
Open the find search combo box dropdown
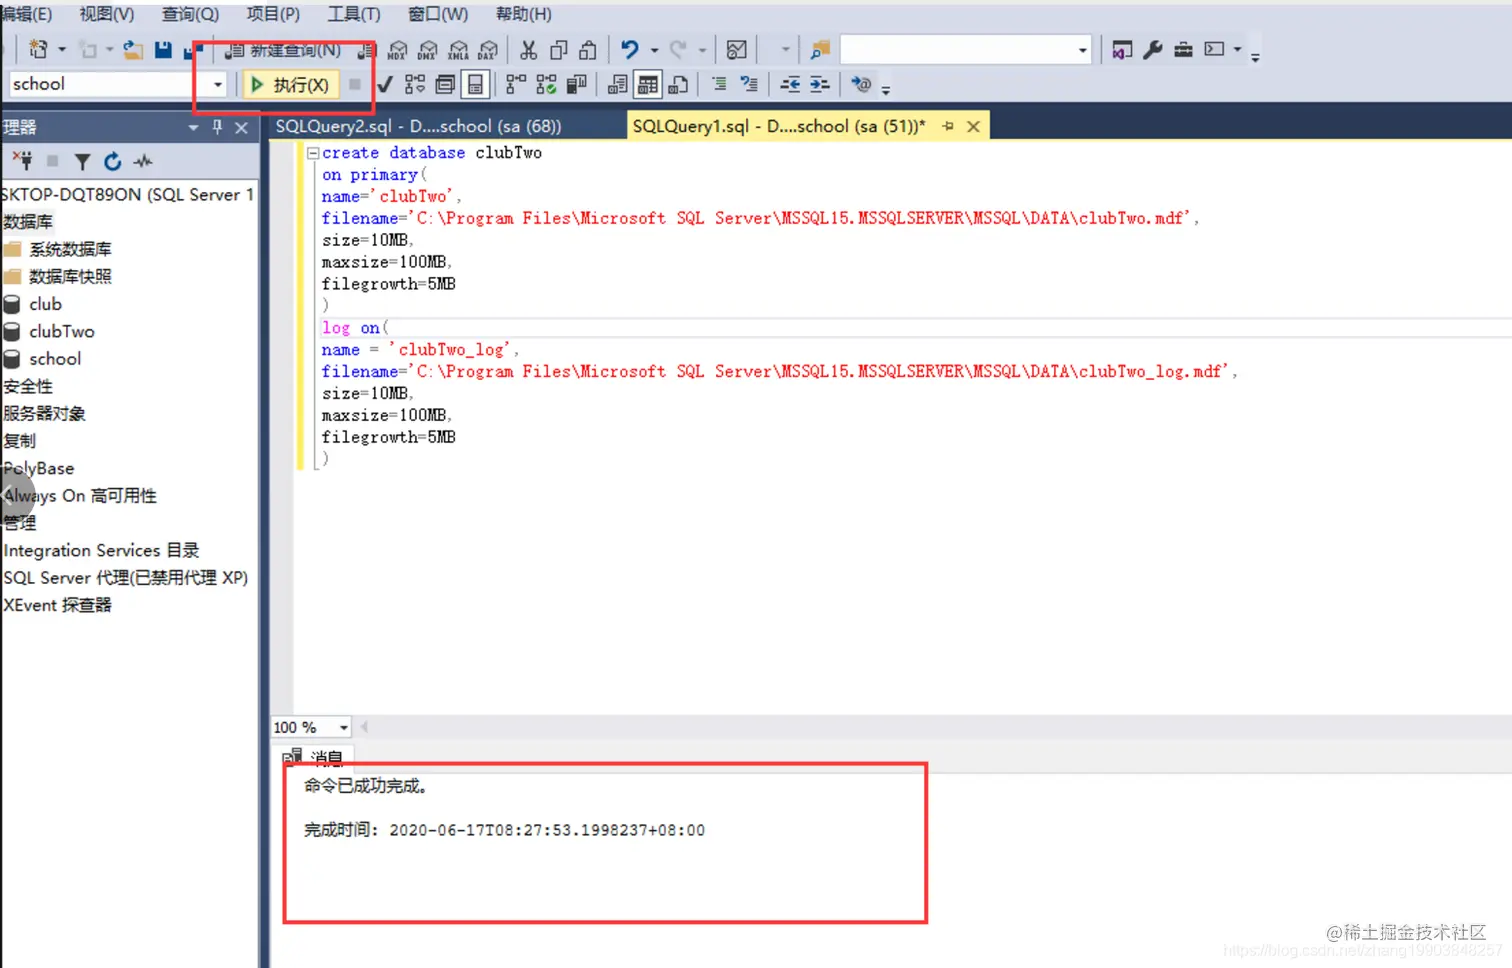pos(1082,50)
